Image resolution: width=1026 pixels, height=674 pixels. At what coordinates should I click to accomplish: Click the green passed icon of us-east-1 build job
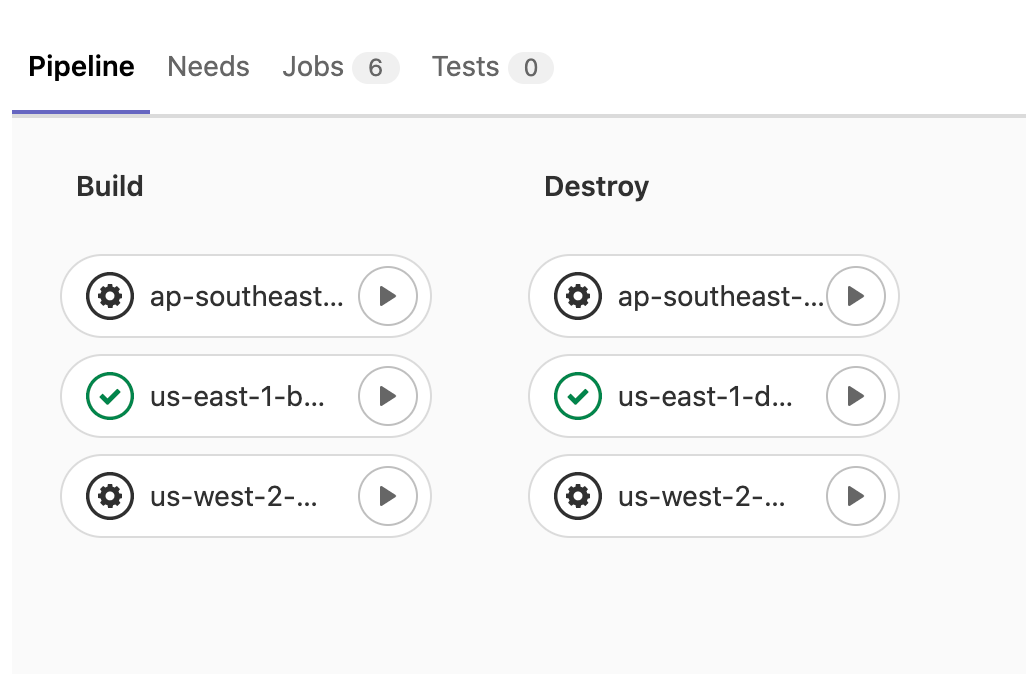pos(110,396)
